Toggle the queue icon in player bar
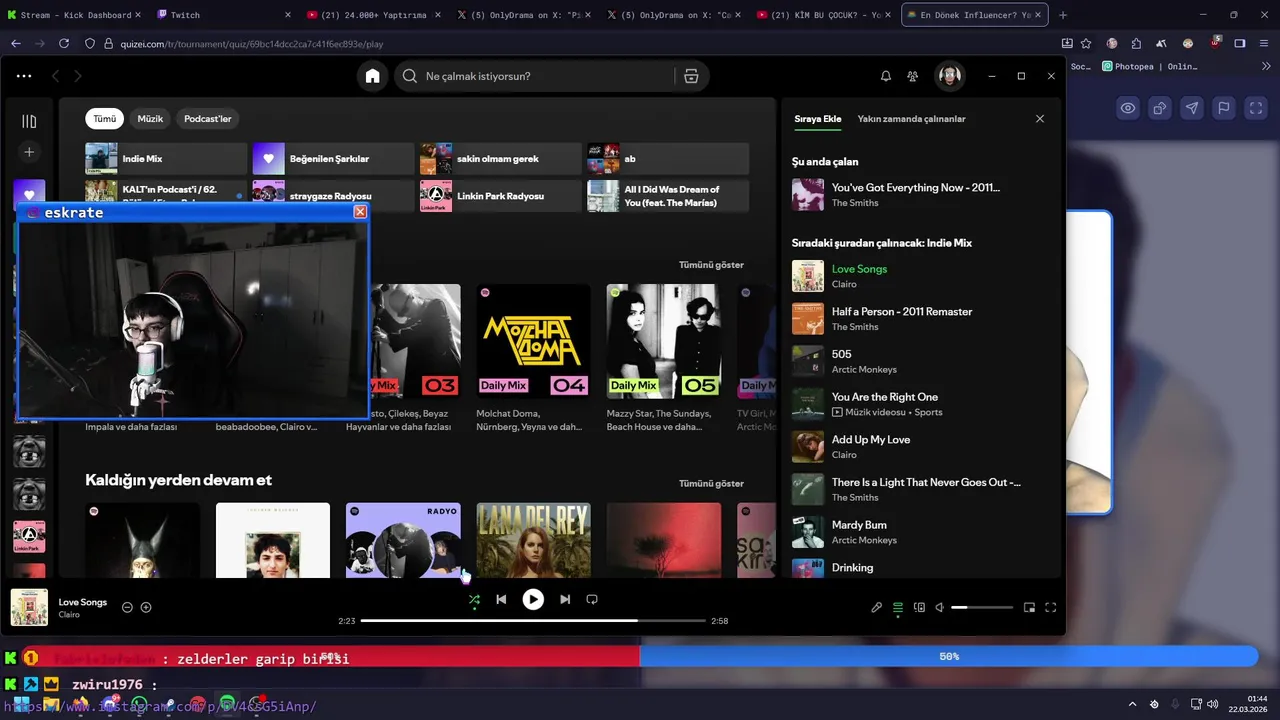 click(x=898, y=607)
